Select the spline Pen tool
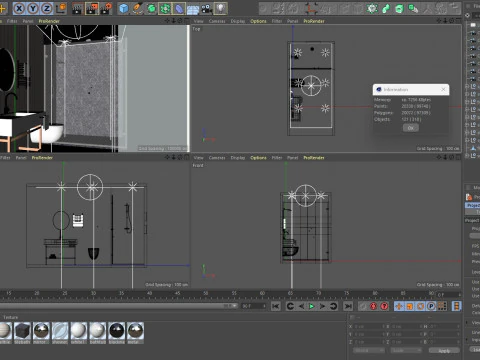Screen dimensions: 480x360 (137, 8)
